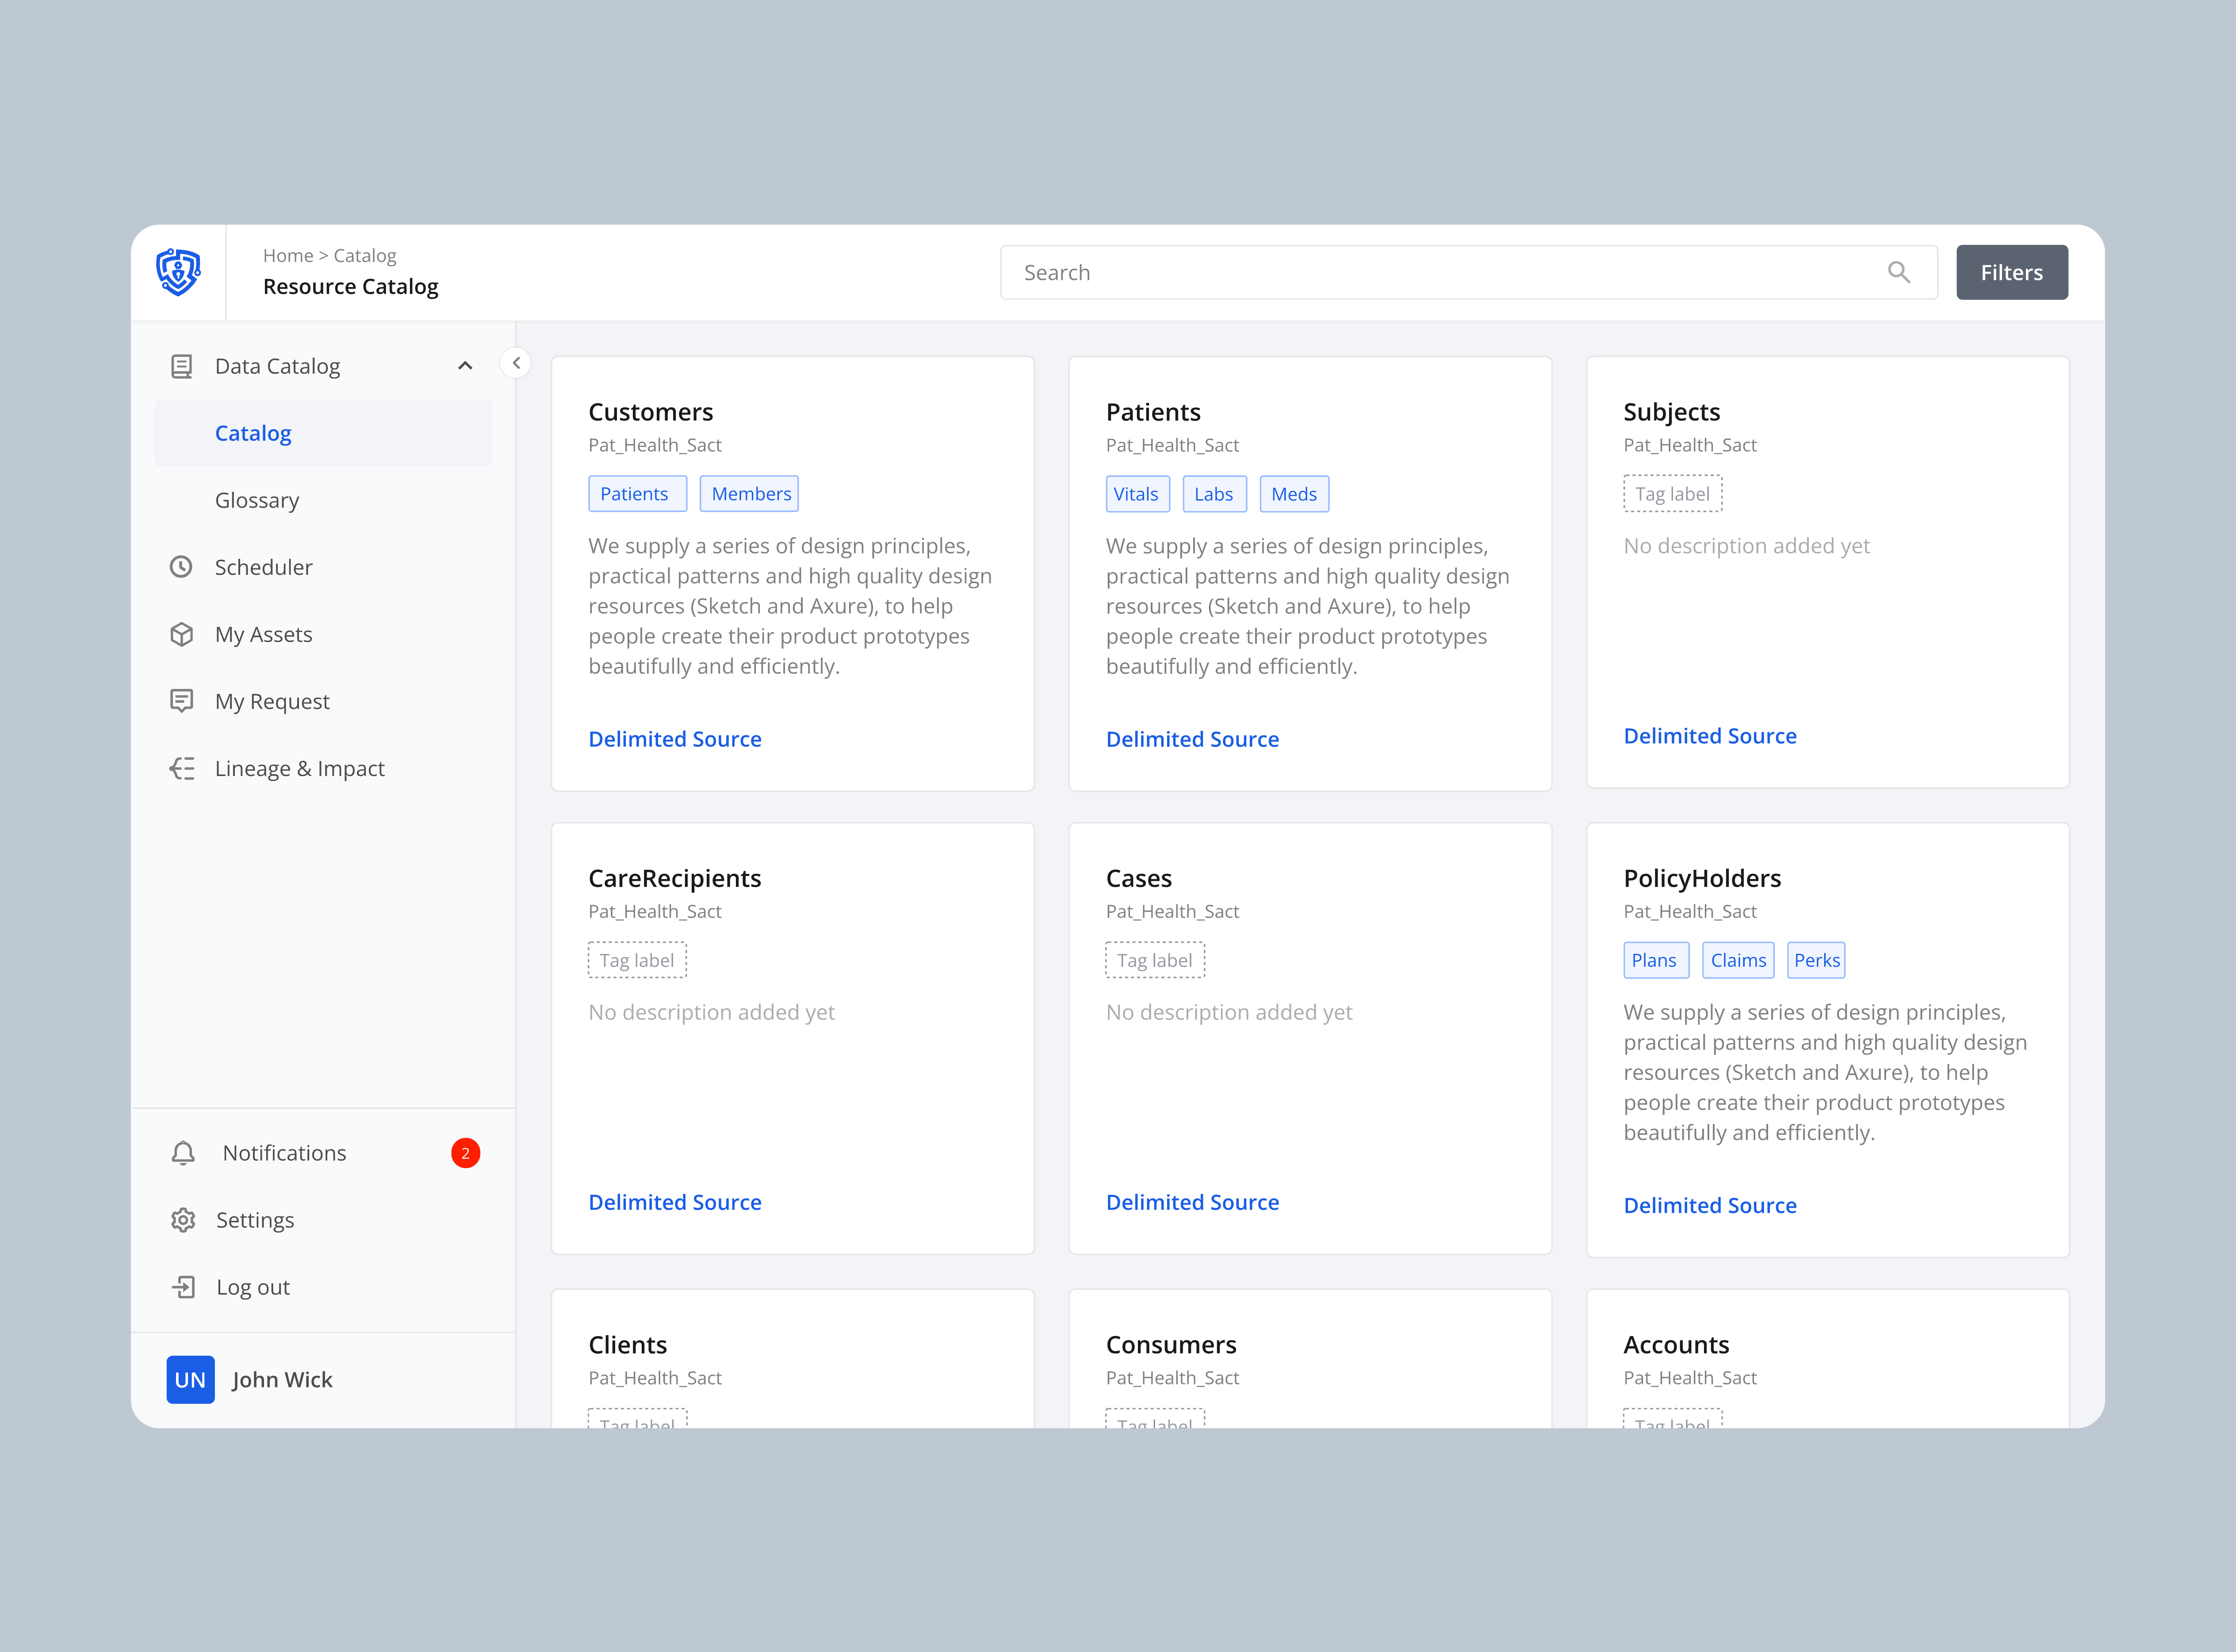The height and width of the screenshot is (1652, 2236).
Task: Click Home in the breadcrumb
Action: [x=288, y=256]
